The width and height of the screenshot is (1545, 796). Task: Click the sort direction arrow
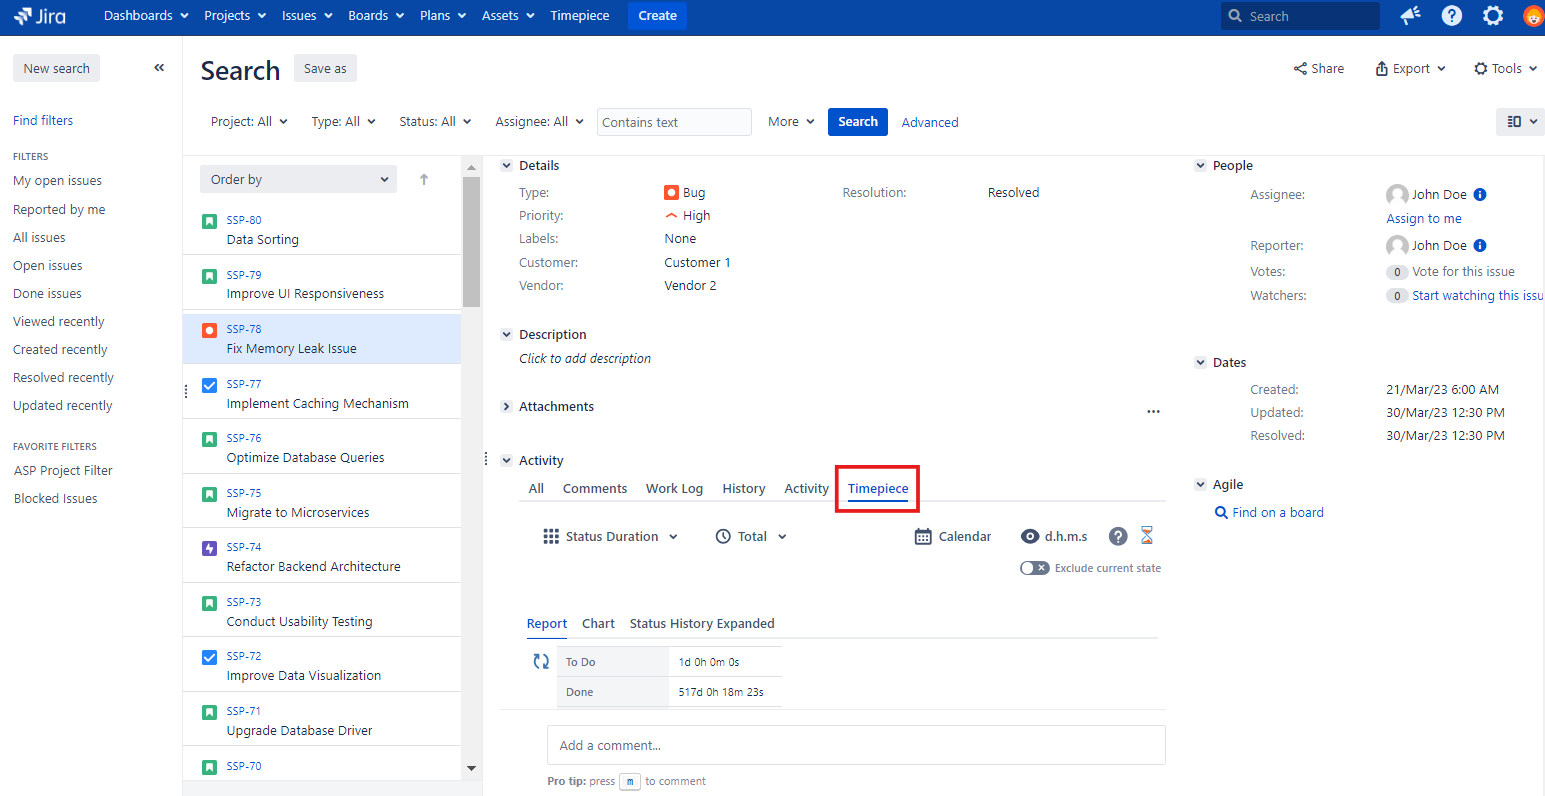point(424,180)
